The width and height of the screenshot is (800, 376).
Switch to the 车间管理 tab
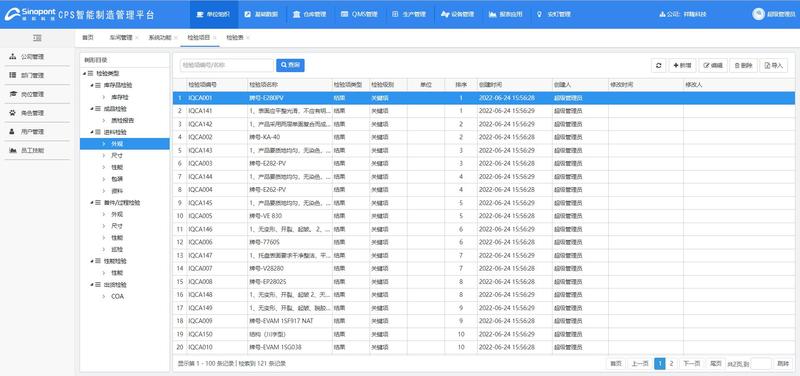[x=120, y=38]
